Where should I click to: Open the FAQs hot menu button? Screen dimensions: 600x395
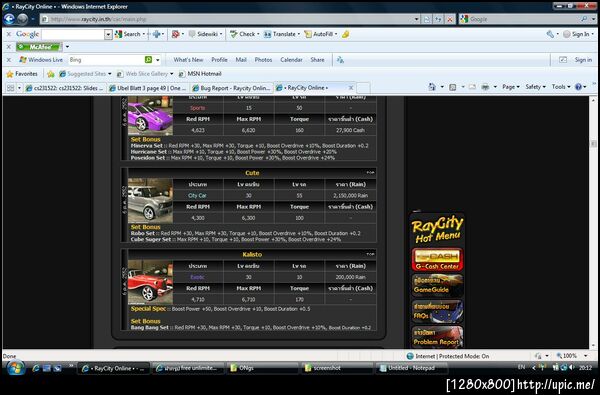(437, 311)
